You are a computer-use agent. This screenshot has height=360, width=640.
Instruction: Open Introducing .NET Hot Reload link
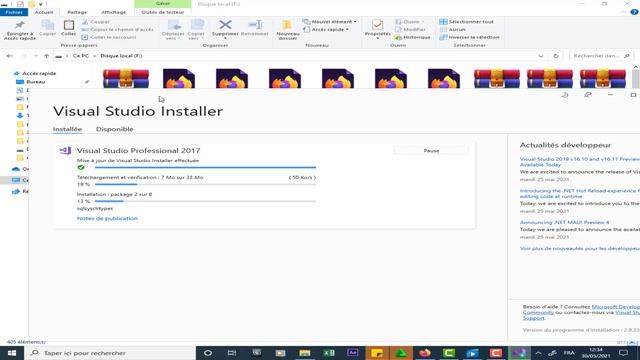tap(580, 193)
